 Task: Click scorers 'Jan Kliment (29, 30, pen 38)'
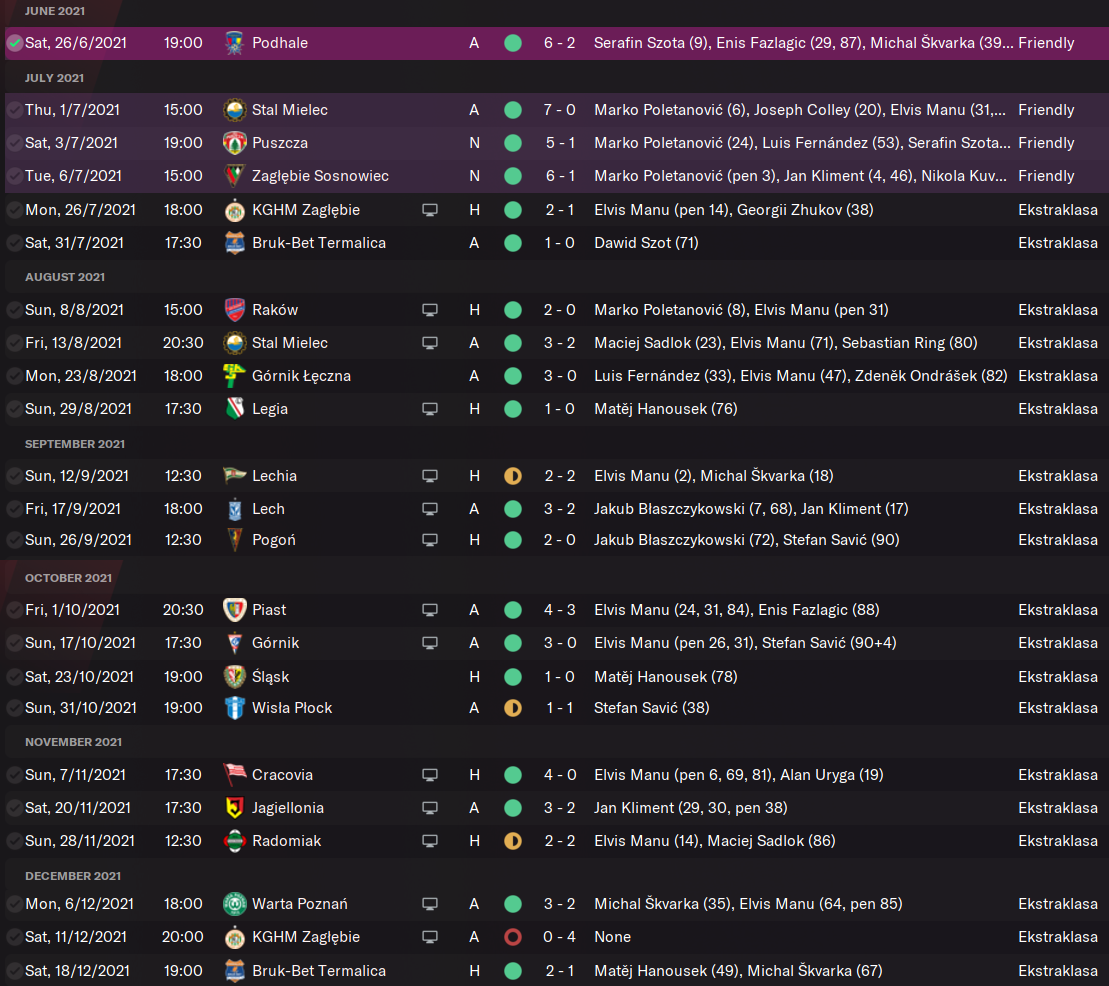691,808
